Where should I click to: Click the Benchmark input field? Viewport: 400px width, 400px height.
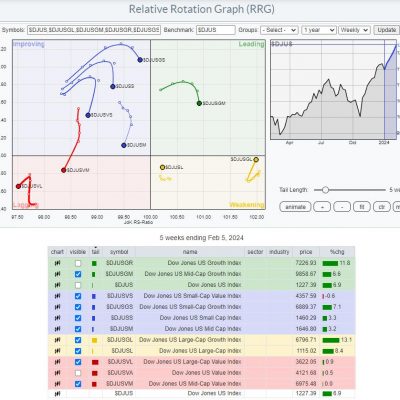pyautogui.click(x=216, y=30)
